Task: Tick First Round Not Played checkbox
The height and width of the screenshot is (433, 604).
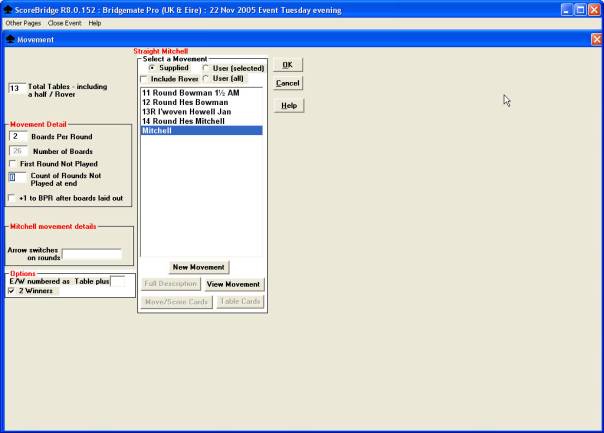Action: [x=12, y=164]
